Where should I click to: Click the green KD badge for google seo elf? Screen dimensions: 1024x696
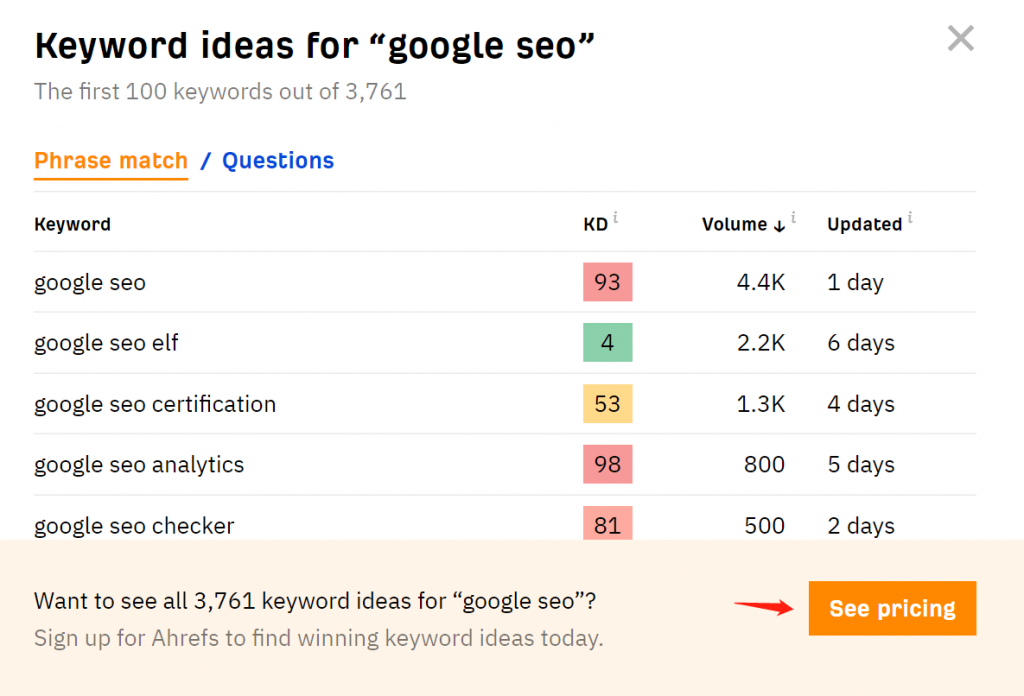607,343
